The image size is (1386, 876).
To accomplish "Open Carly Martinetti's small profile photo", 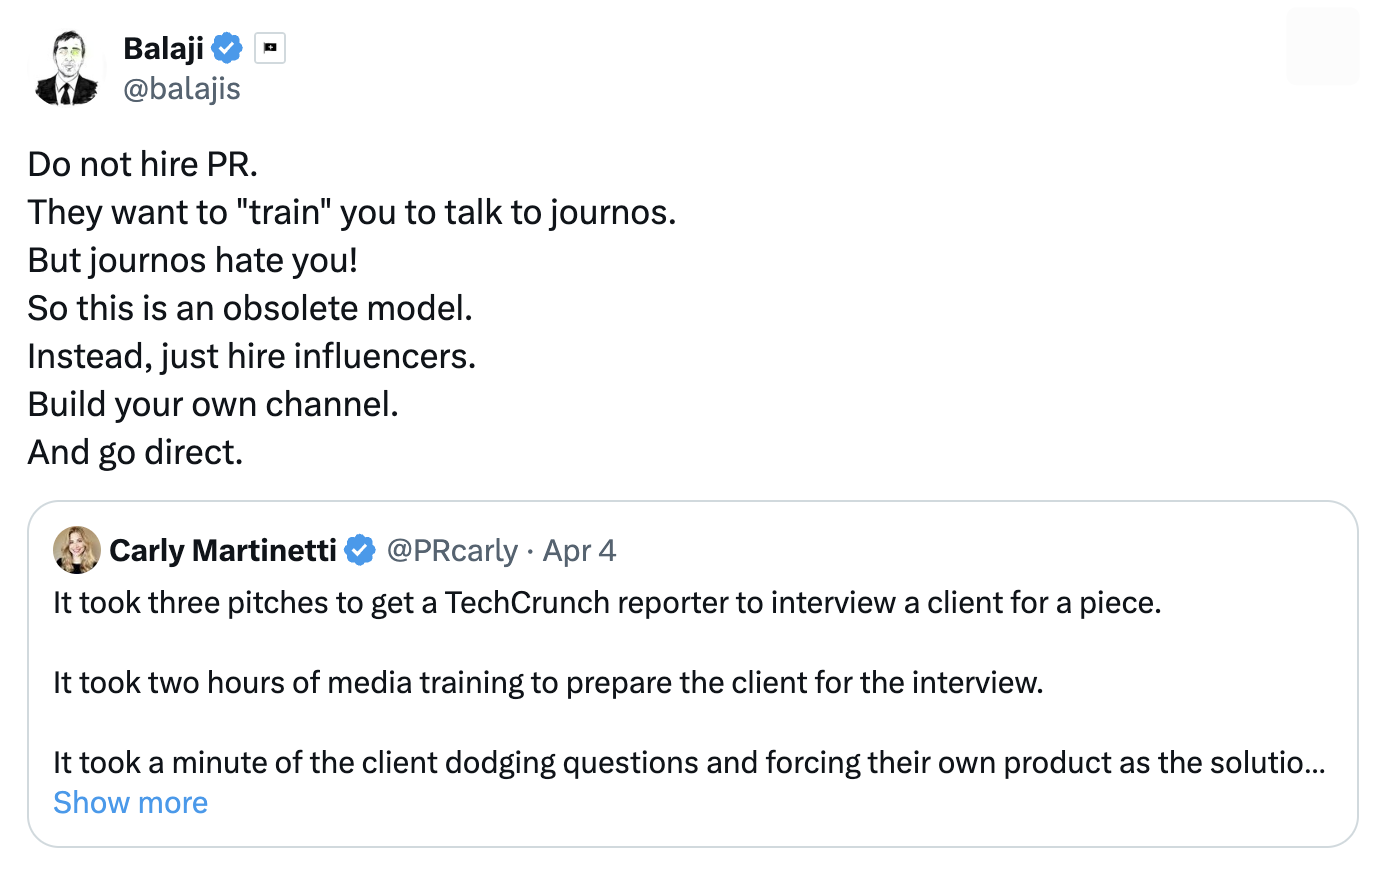I will click(x=77, y=550).
